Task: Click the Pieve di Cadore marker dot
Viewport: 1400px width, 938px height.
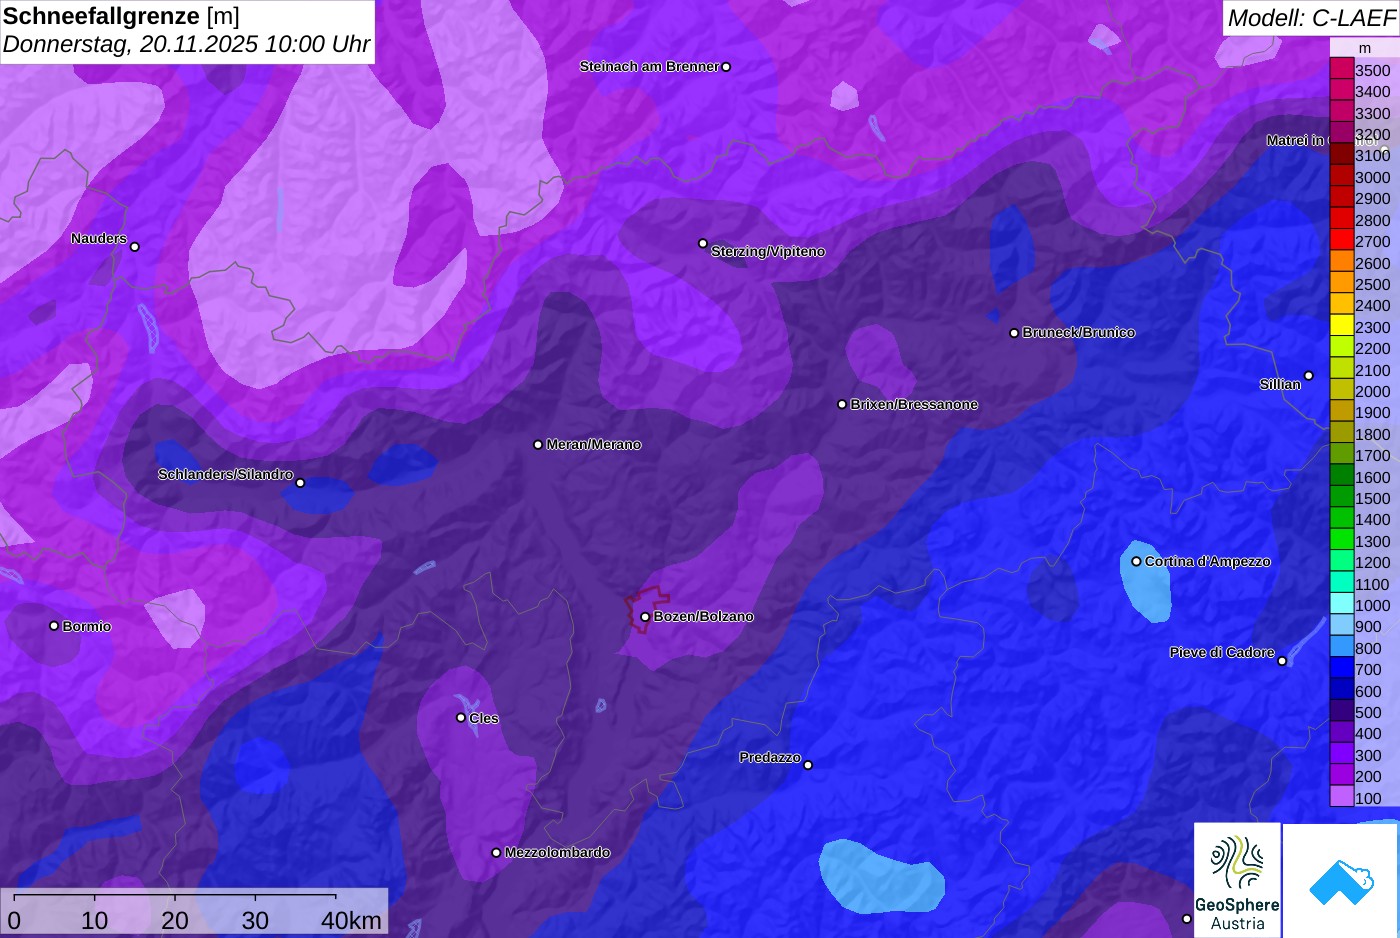Action: pyautogui.click(x=1282, y=660)
